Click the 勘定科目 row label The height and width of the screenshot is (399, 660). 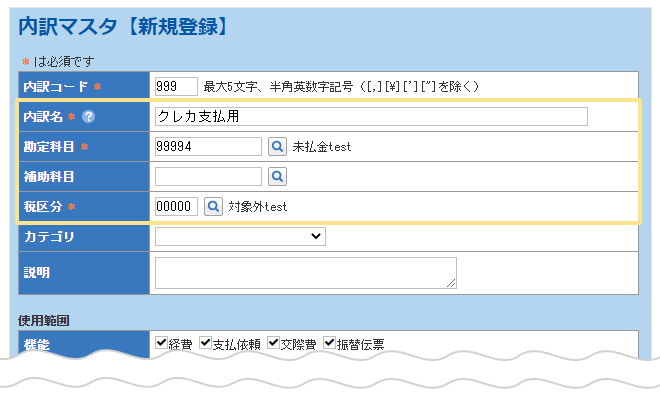(49, 146)
